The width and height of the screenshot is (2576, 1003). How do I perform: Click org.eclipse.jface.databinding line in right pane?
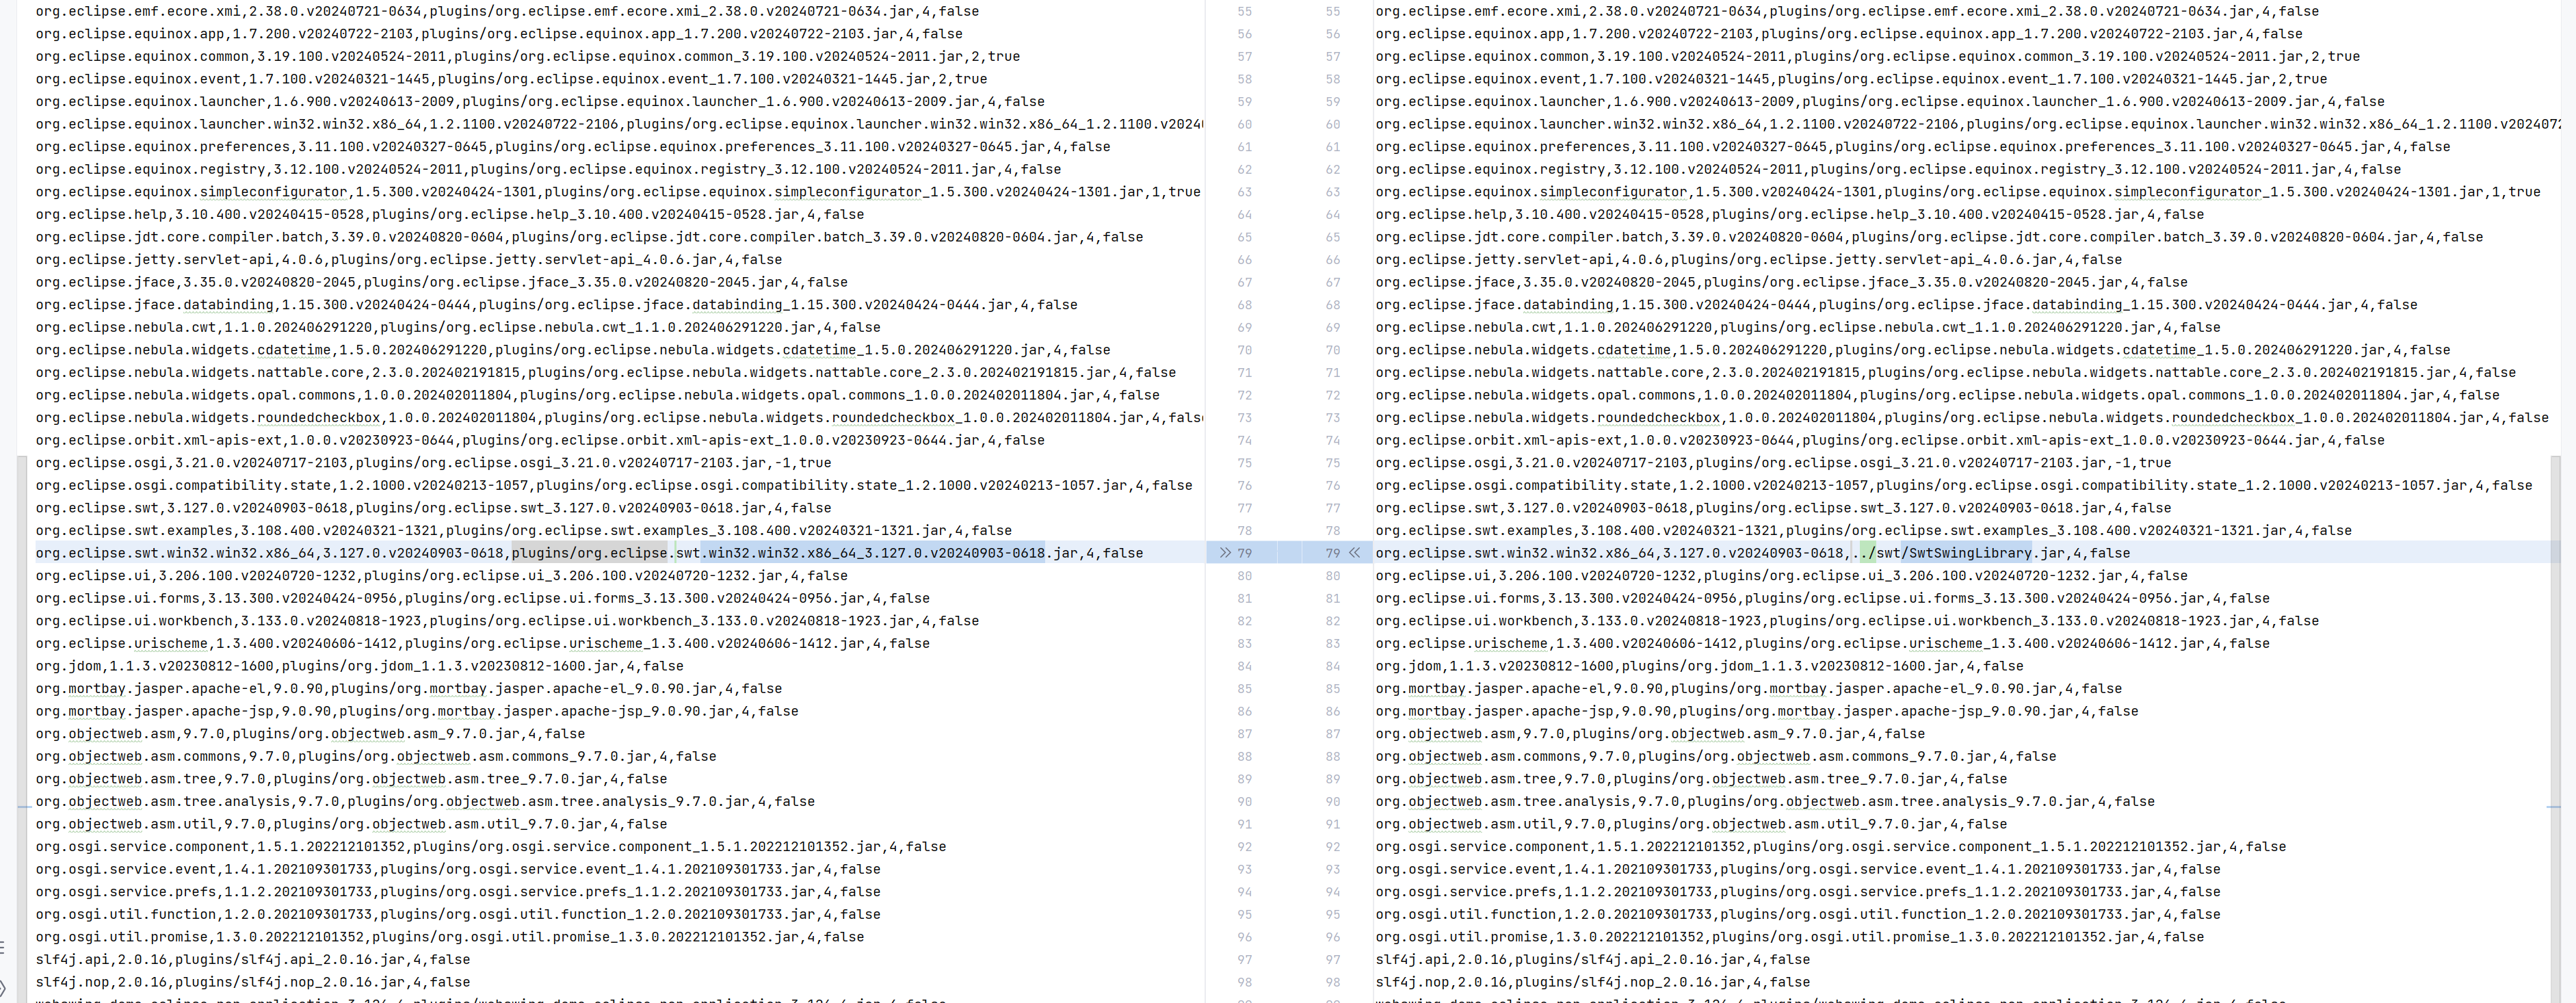(1897, 305)
